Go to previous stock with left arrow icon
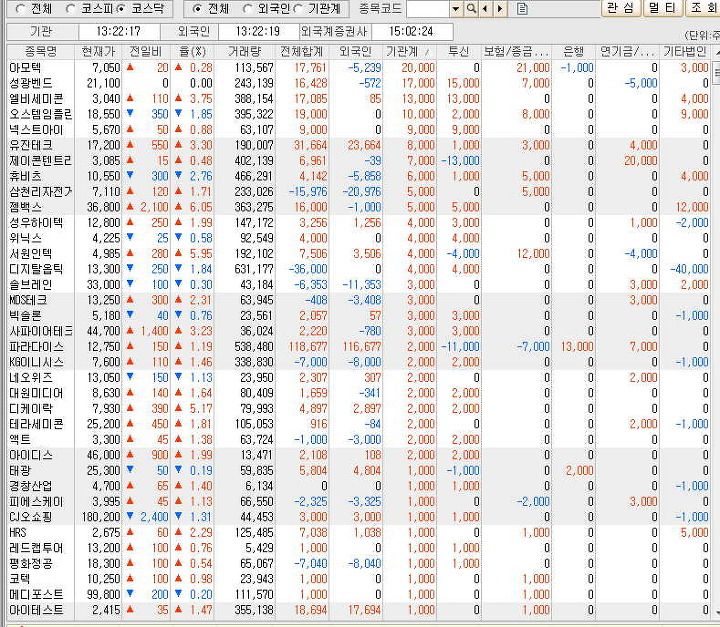Screen dimensions: 720x627 point(485,8)
